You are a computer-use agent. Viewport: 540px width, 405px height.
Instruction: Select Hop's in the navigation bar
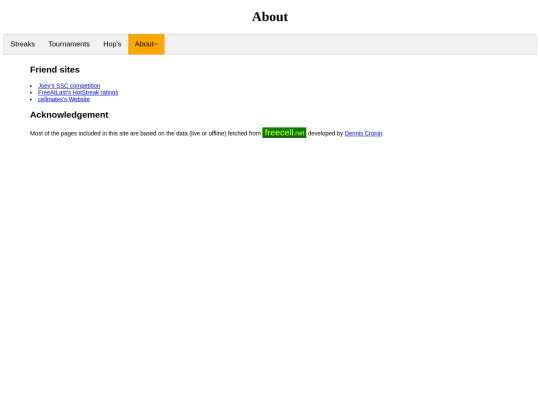coord(112,44)
